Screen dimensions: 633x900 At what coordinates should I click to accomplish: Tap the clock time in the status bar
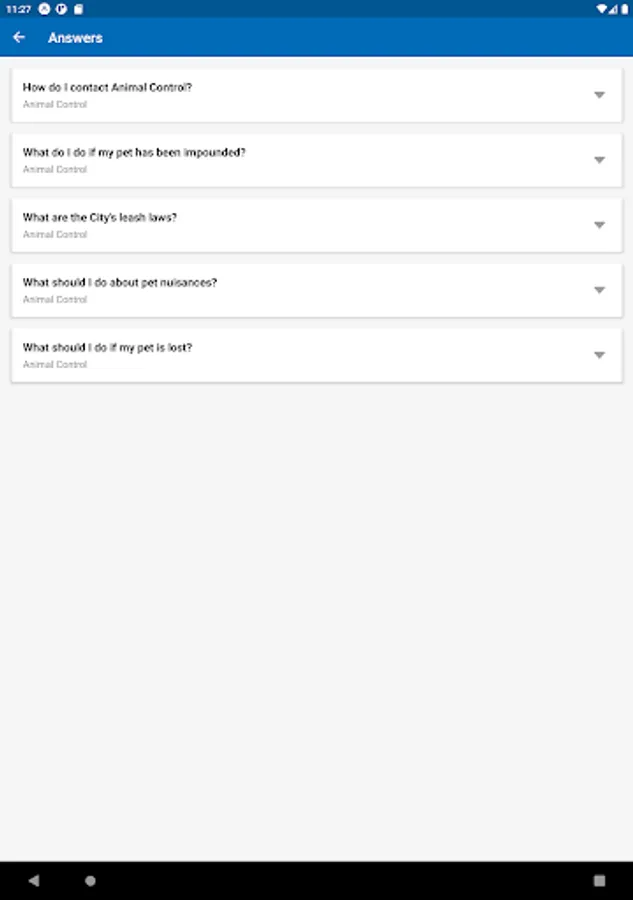click(x=18, y=8)
